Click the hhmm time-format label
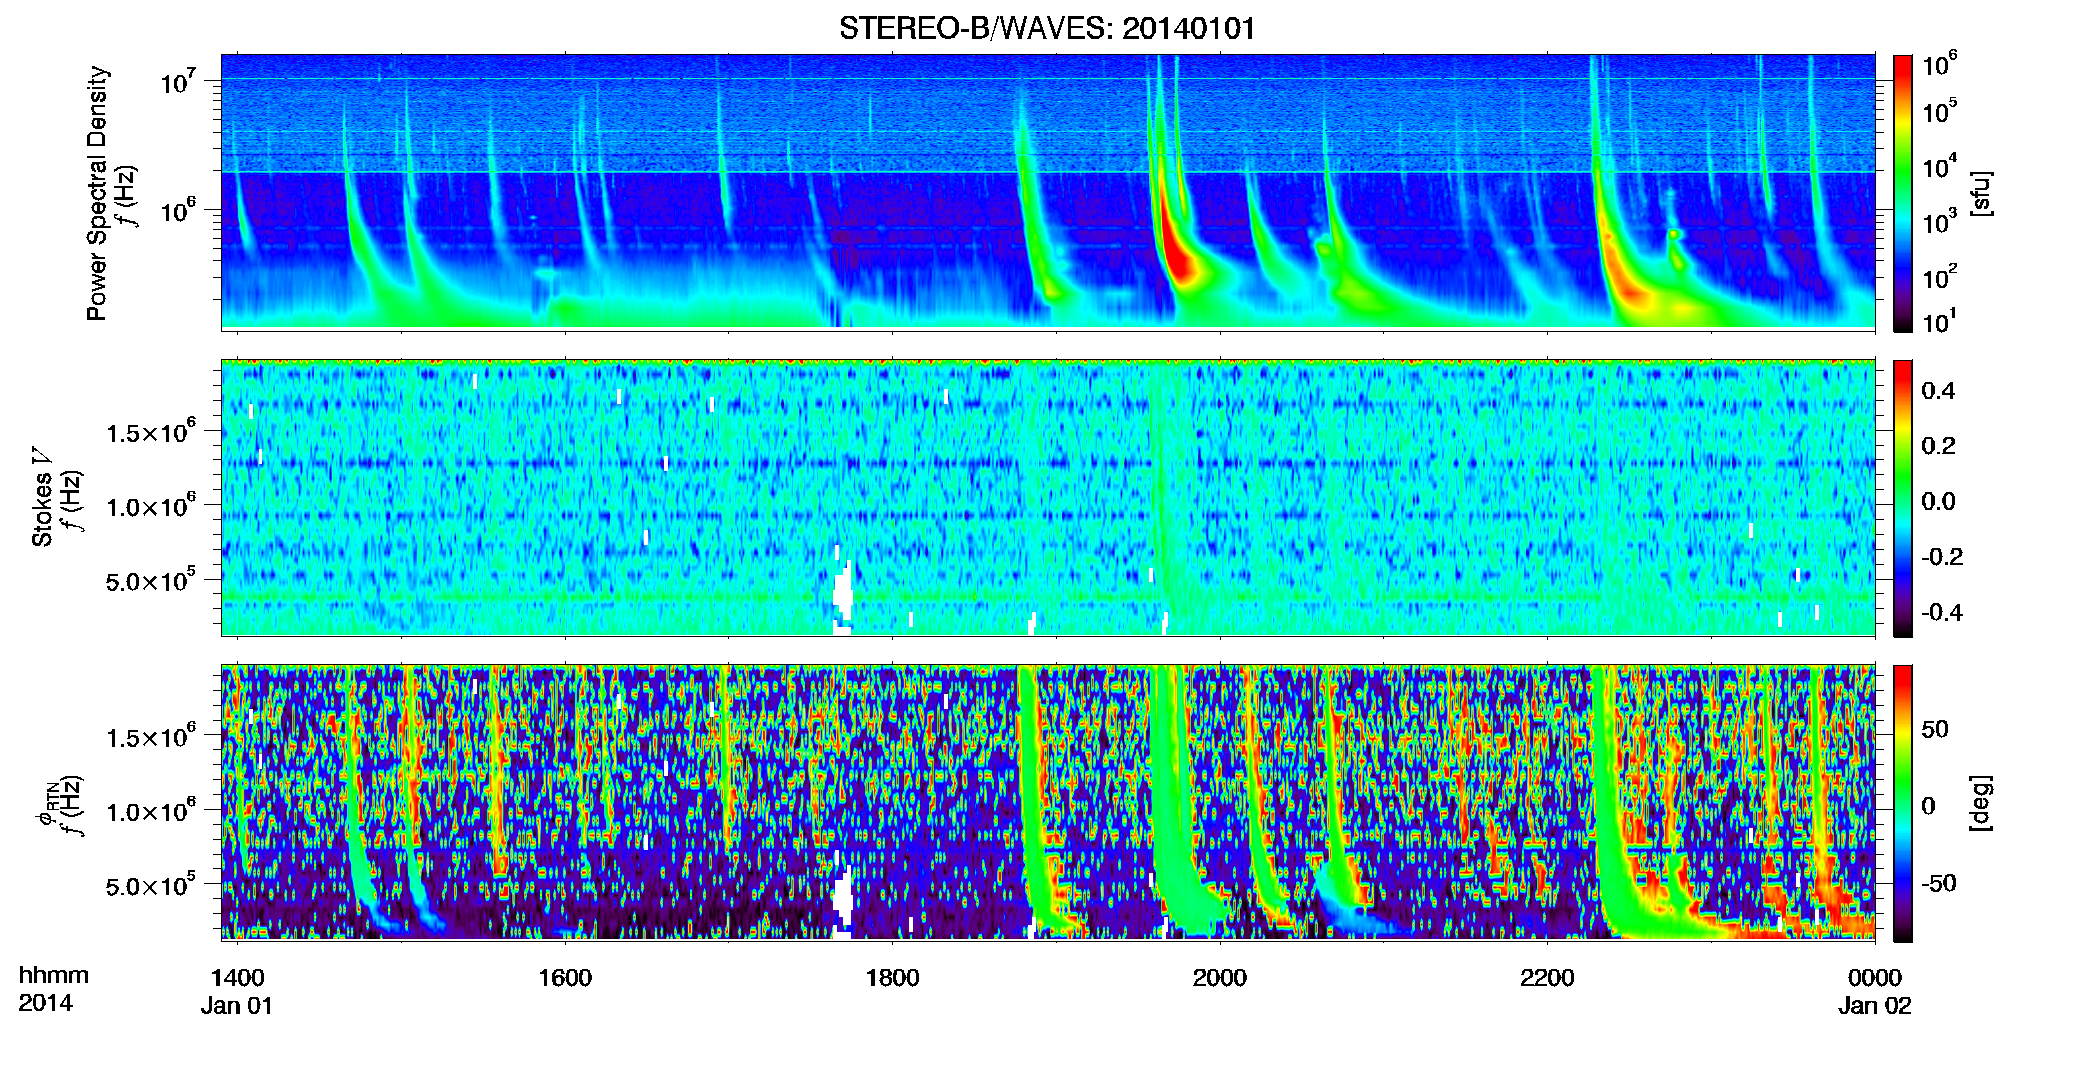The width and height of the screenshot is (2096, 1080). (x=54, y=975)
